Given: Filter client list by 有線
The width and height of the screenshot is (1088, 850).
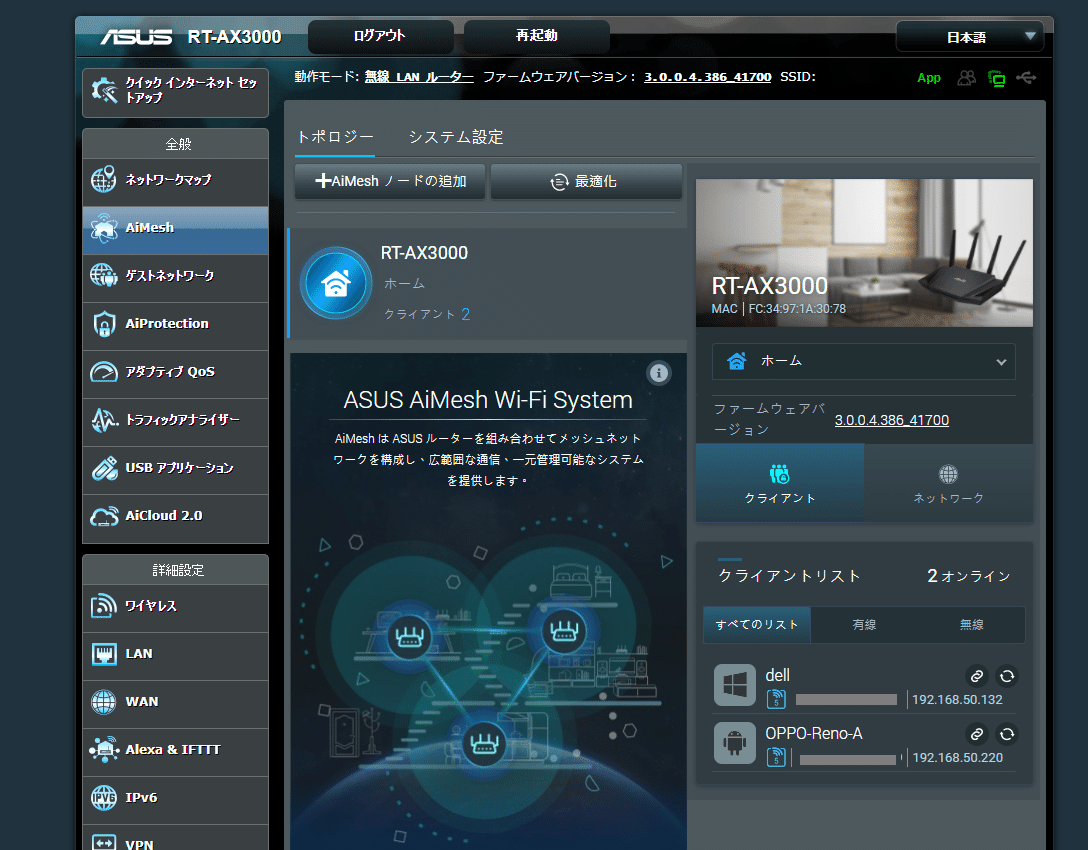Looking at the screenshot, I should 864,624.
